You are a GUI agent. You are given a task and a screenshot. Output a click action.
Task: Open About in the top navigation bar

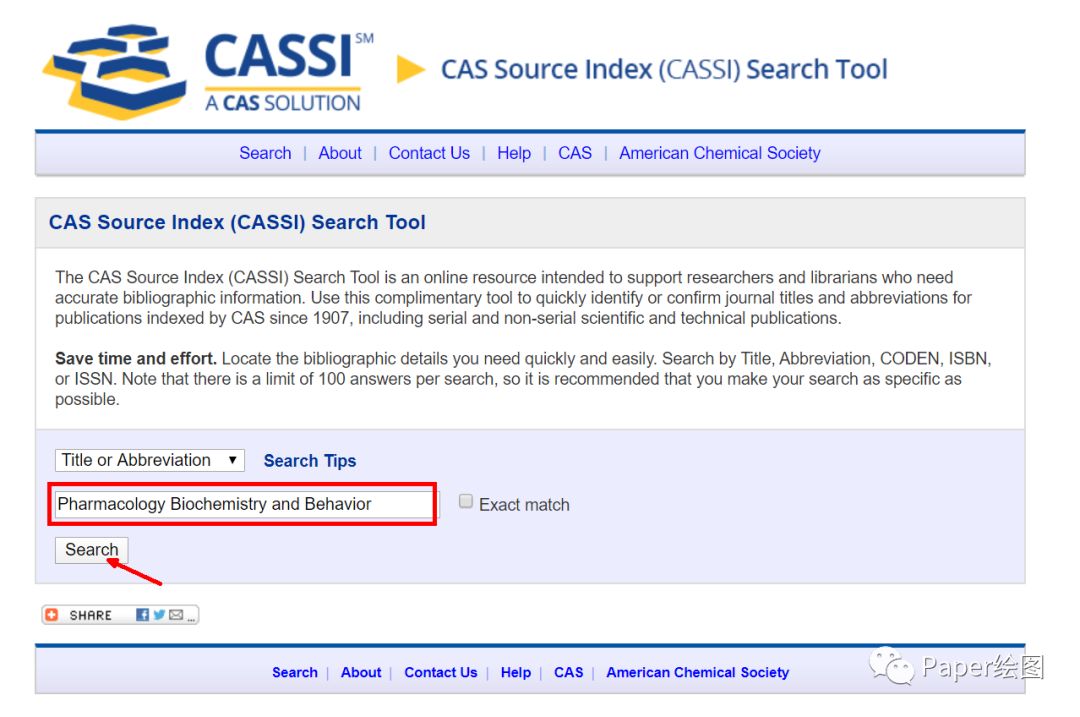pos(340,153)
